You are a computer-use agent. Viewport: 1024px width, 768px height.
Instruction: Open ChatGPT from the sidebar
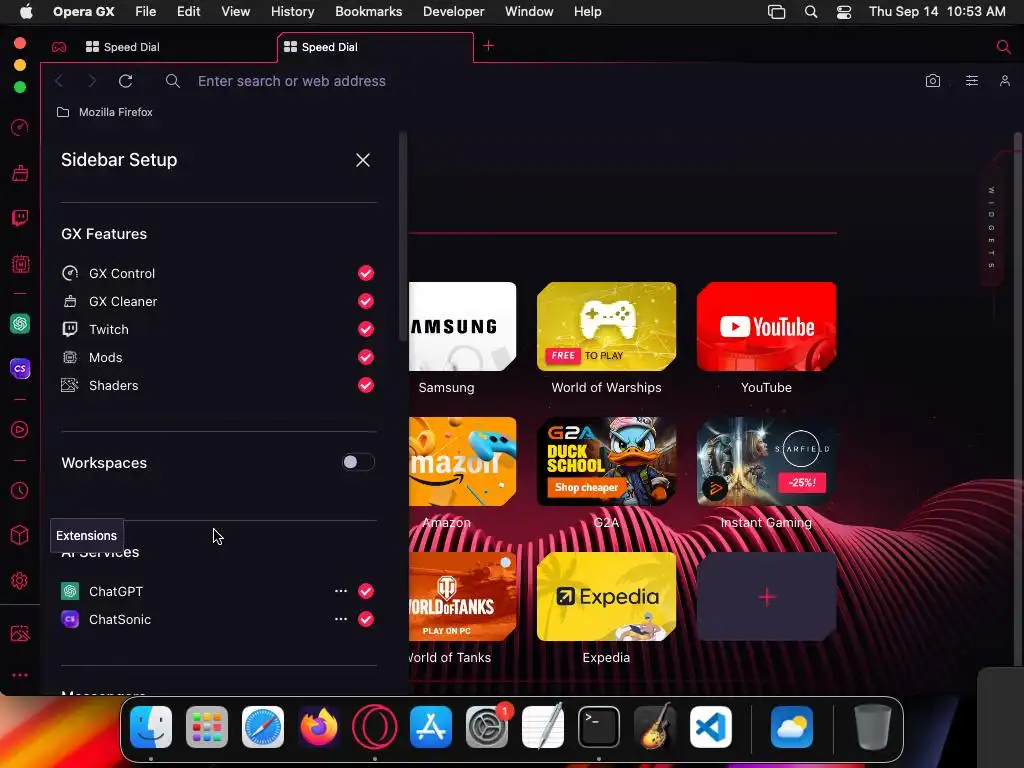(x=20, y=324)
